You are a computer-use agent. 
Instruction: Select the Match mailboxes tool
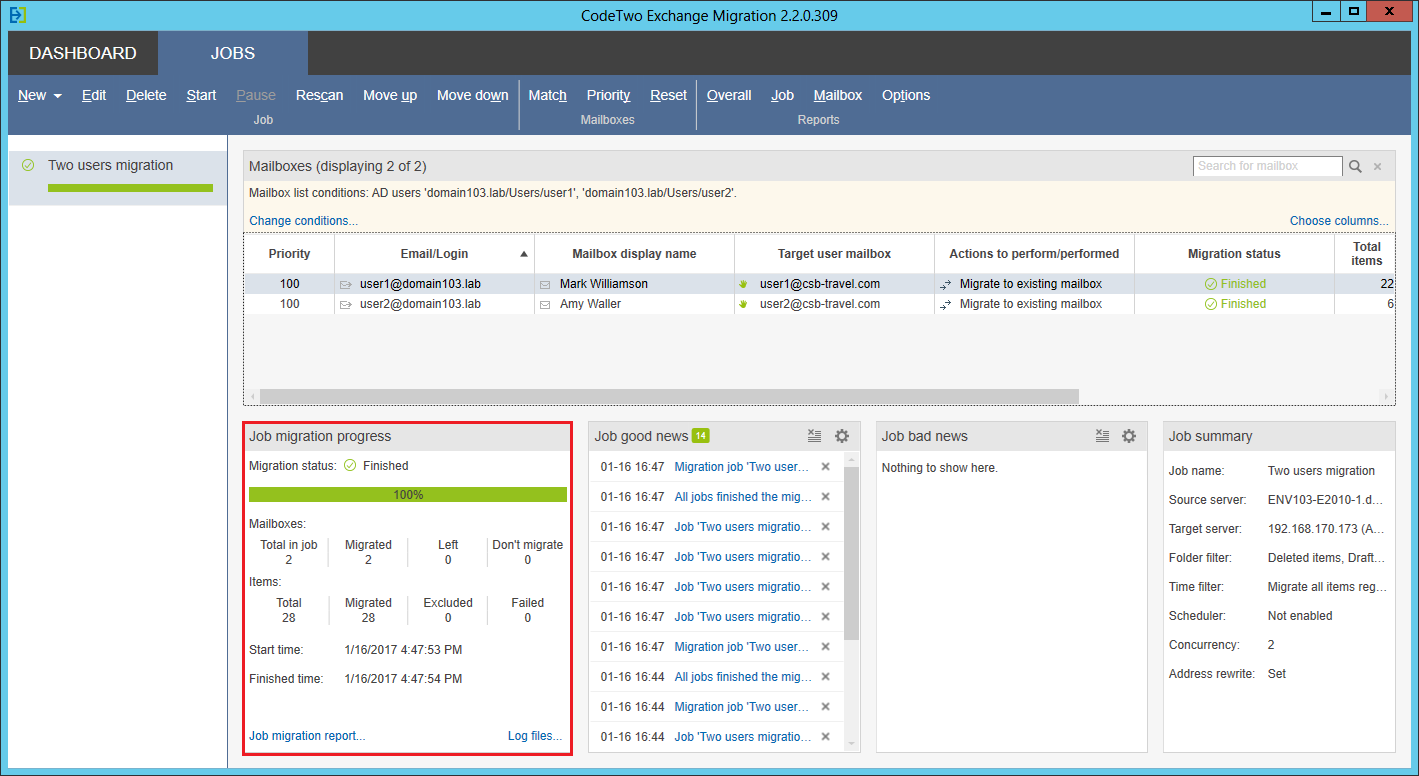[x=547, y=95]
